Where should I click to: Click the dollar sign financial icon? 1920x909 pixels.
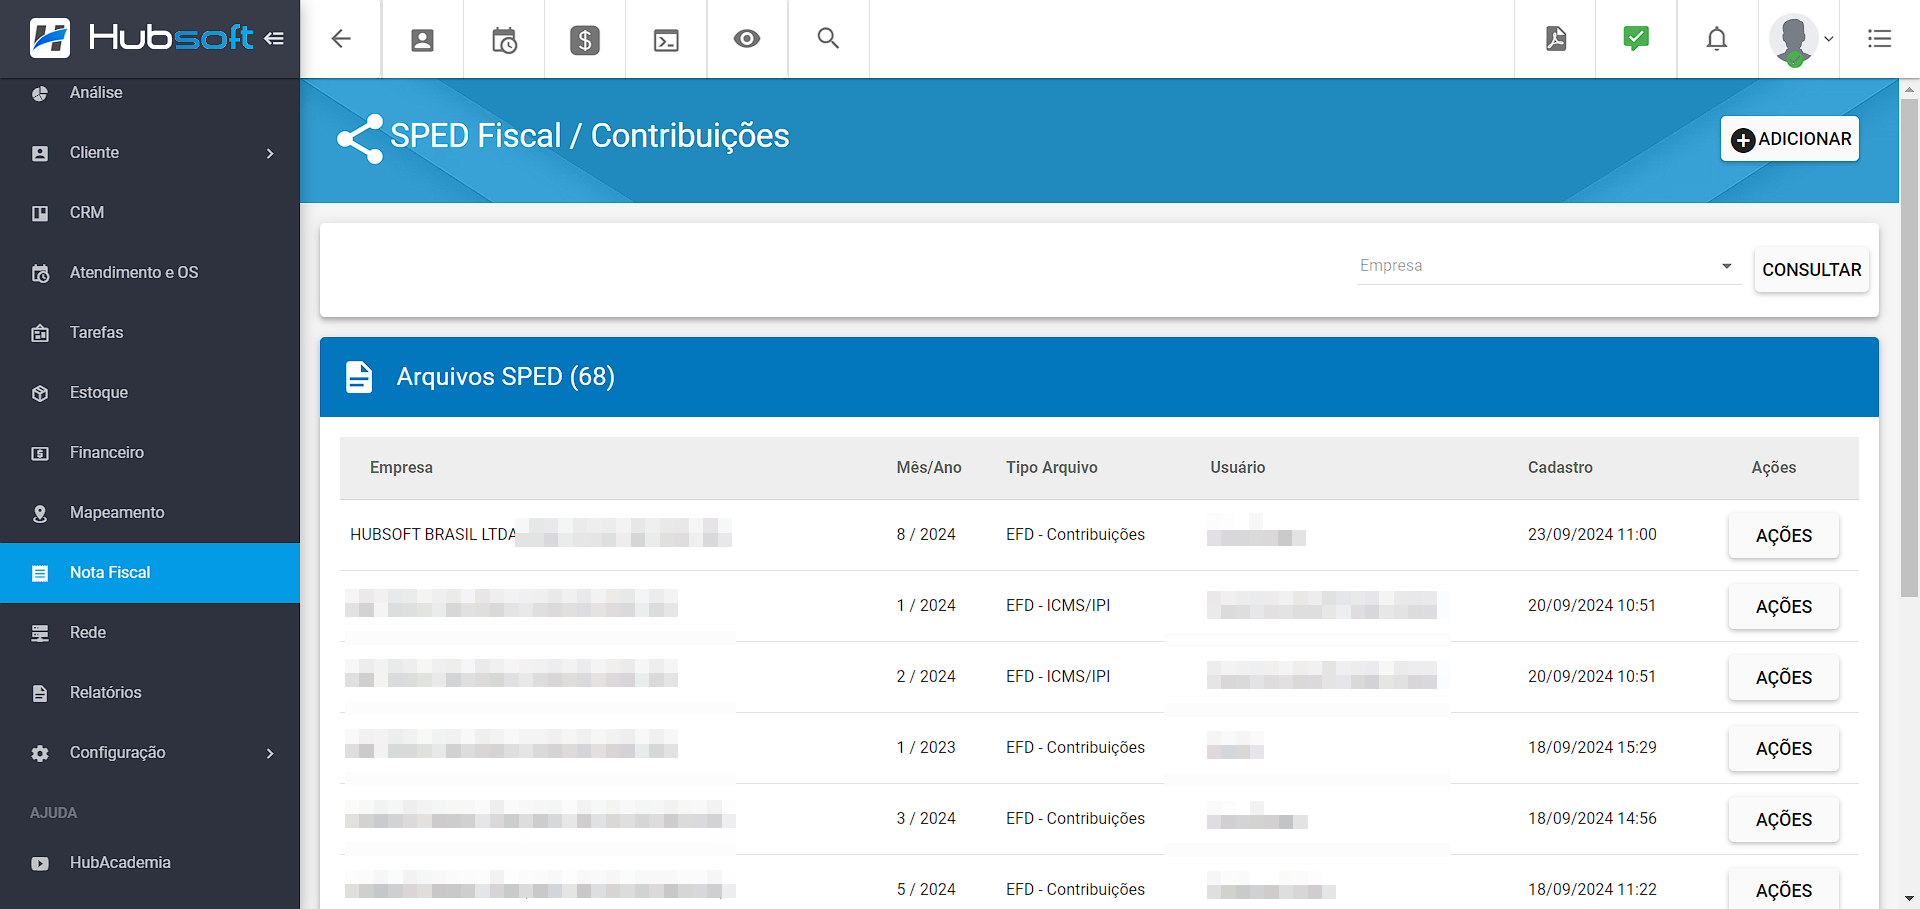(x=585, y=40)
